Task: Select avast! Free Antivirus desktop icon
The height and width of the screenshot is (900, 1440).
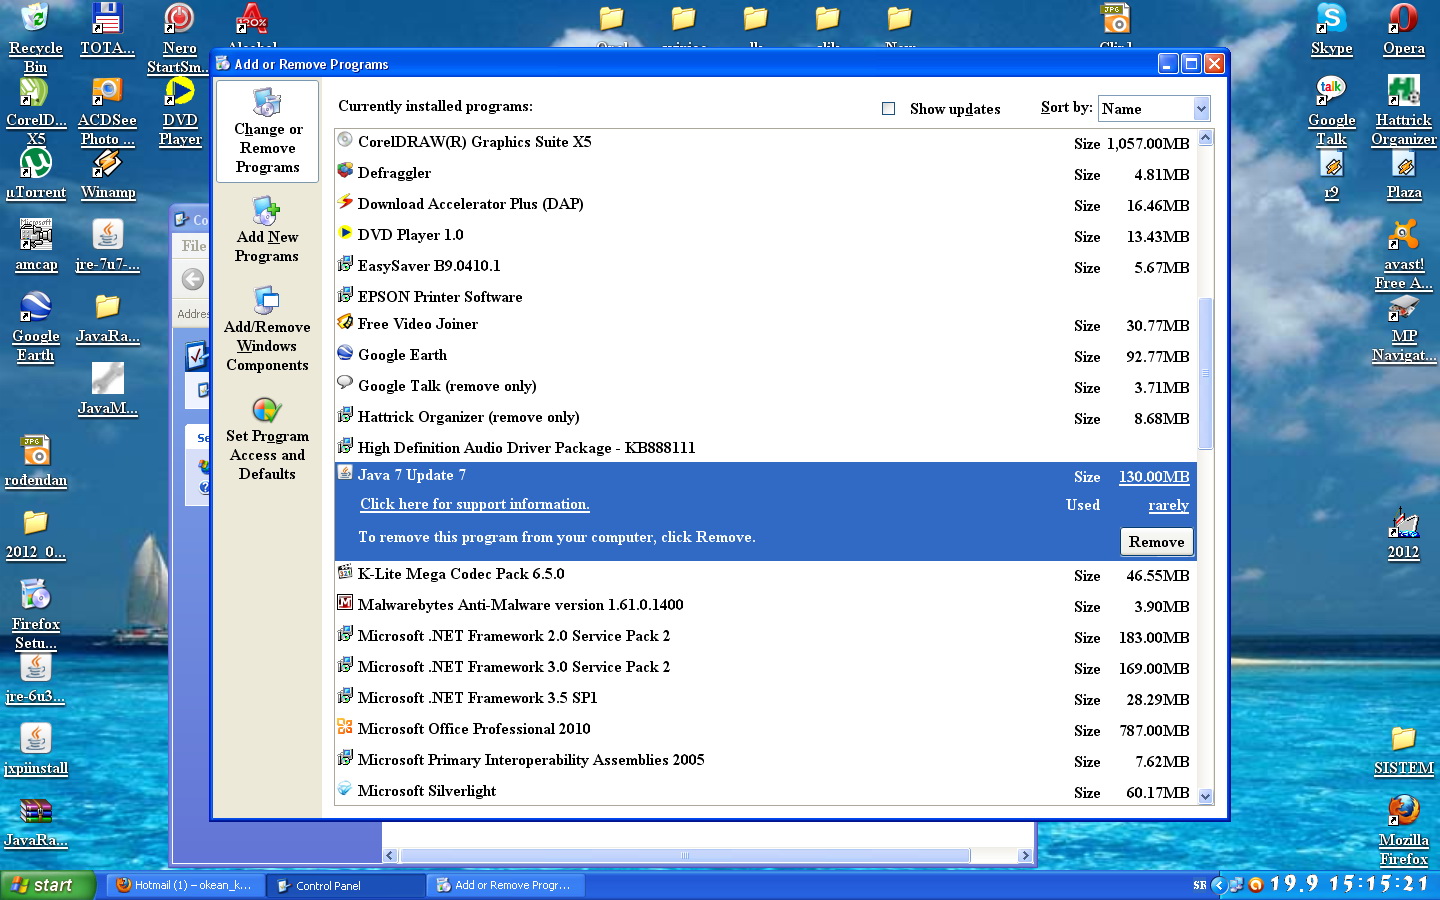Action: 1403,255
